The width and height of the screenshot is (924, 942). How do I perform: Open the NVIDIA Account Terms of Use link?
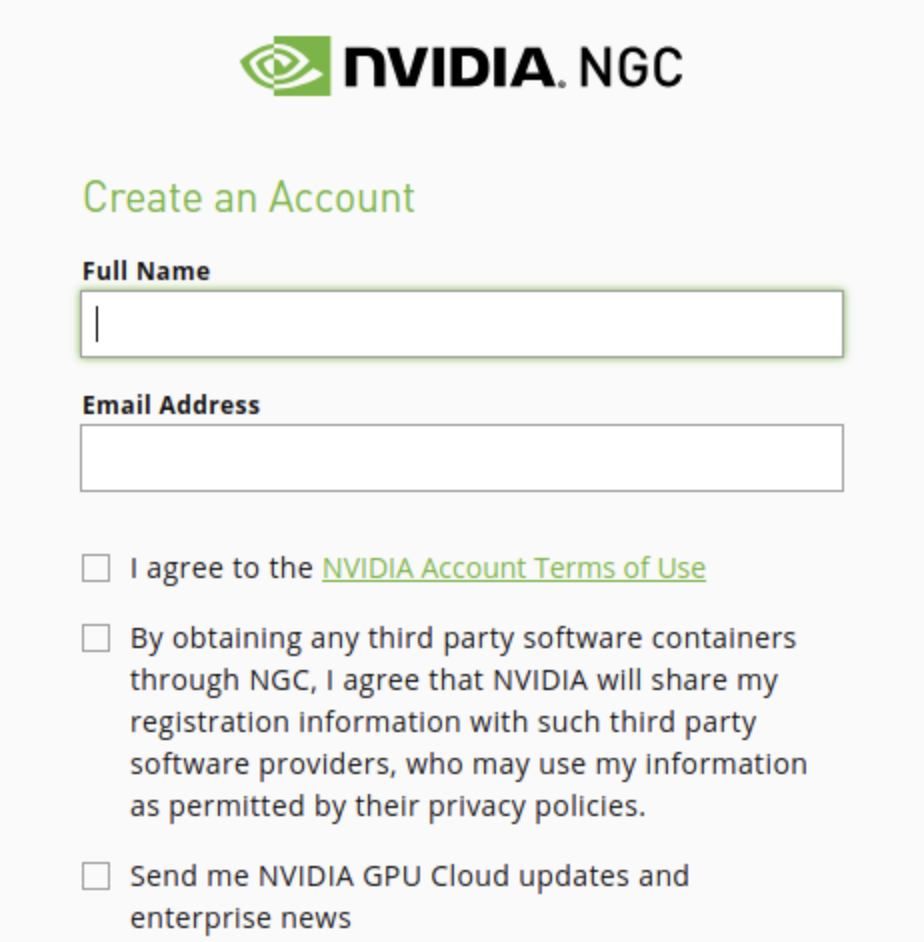512,567
